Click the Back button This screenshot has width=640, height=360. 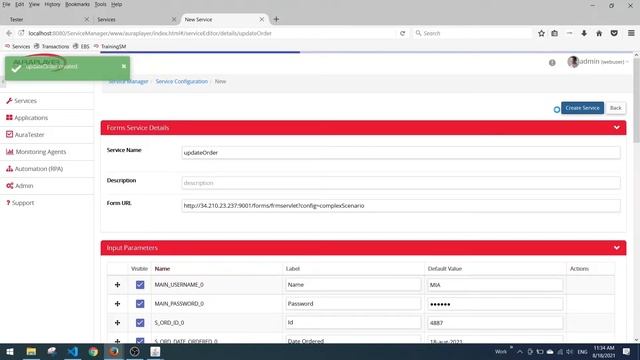616,108
